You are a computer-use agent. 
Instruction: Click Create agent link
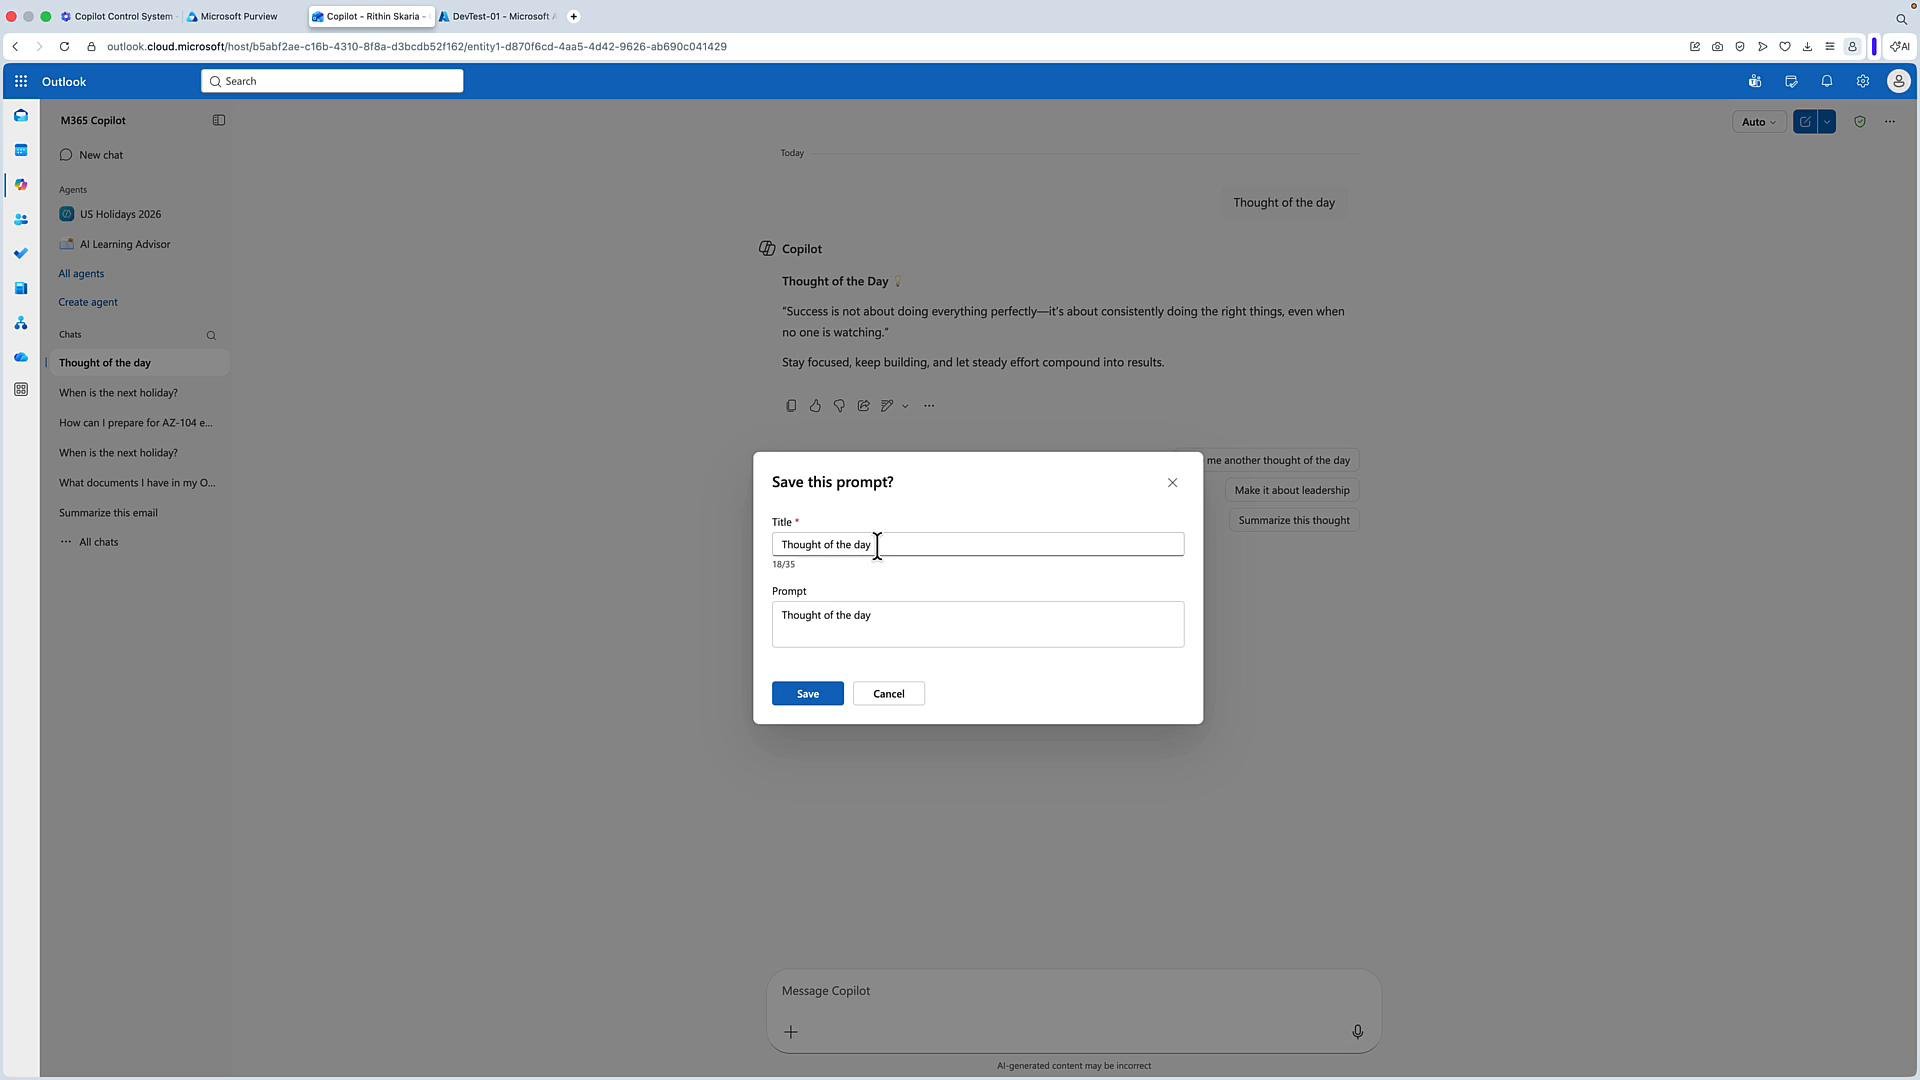pyautogui.click(x=88, y=302)
